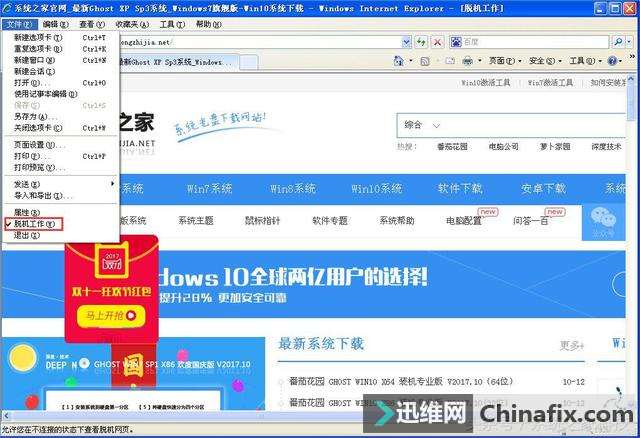This screenshot has width=640, height=438.
Task: Click the 更多+ link beside 最新系统下载
Action: point(571,346)
